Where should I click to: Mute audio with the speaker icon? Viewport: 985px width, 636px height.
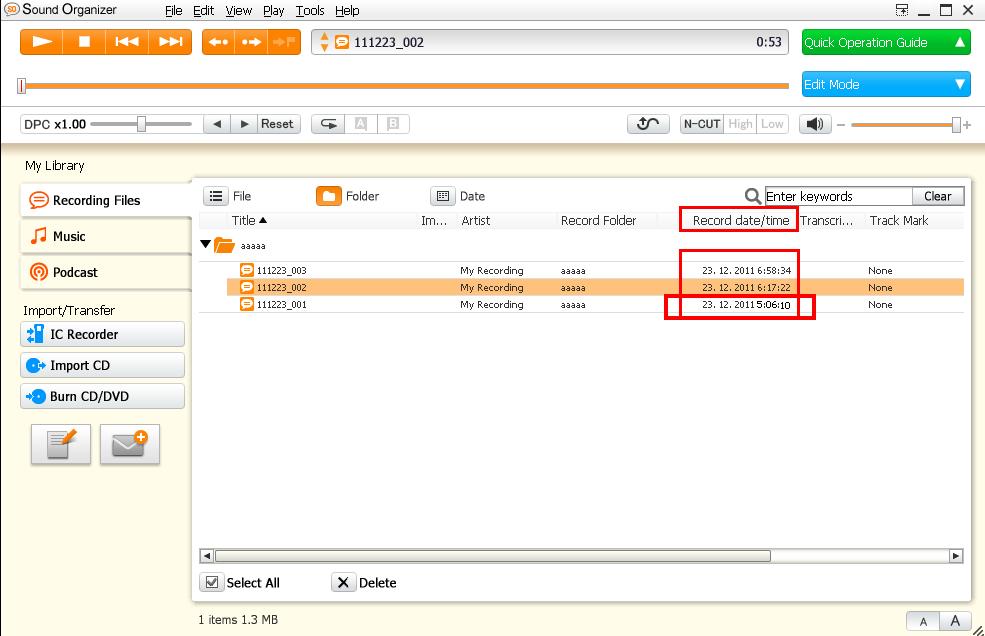point(815,124)
